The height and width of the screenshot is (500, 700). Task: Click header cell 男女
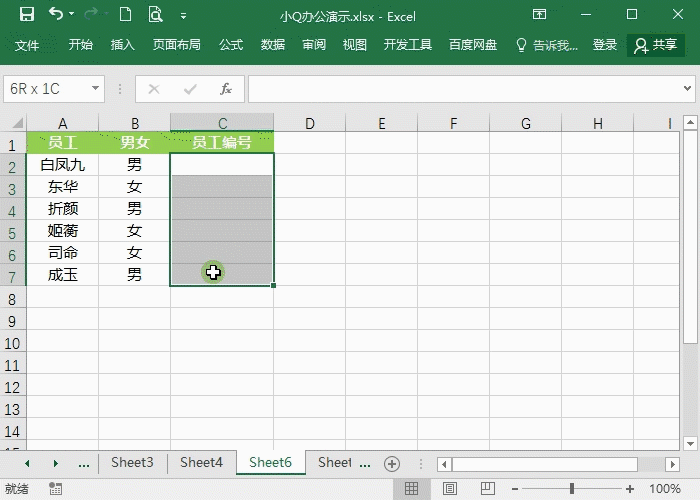[x=134, y=143]
